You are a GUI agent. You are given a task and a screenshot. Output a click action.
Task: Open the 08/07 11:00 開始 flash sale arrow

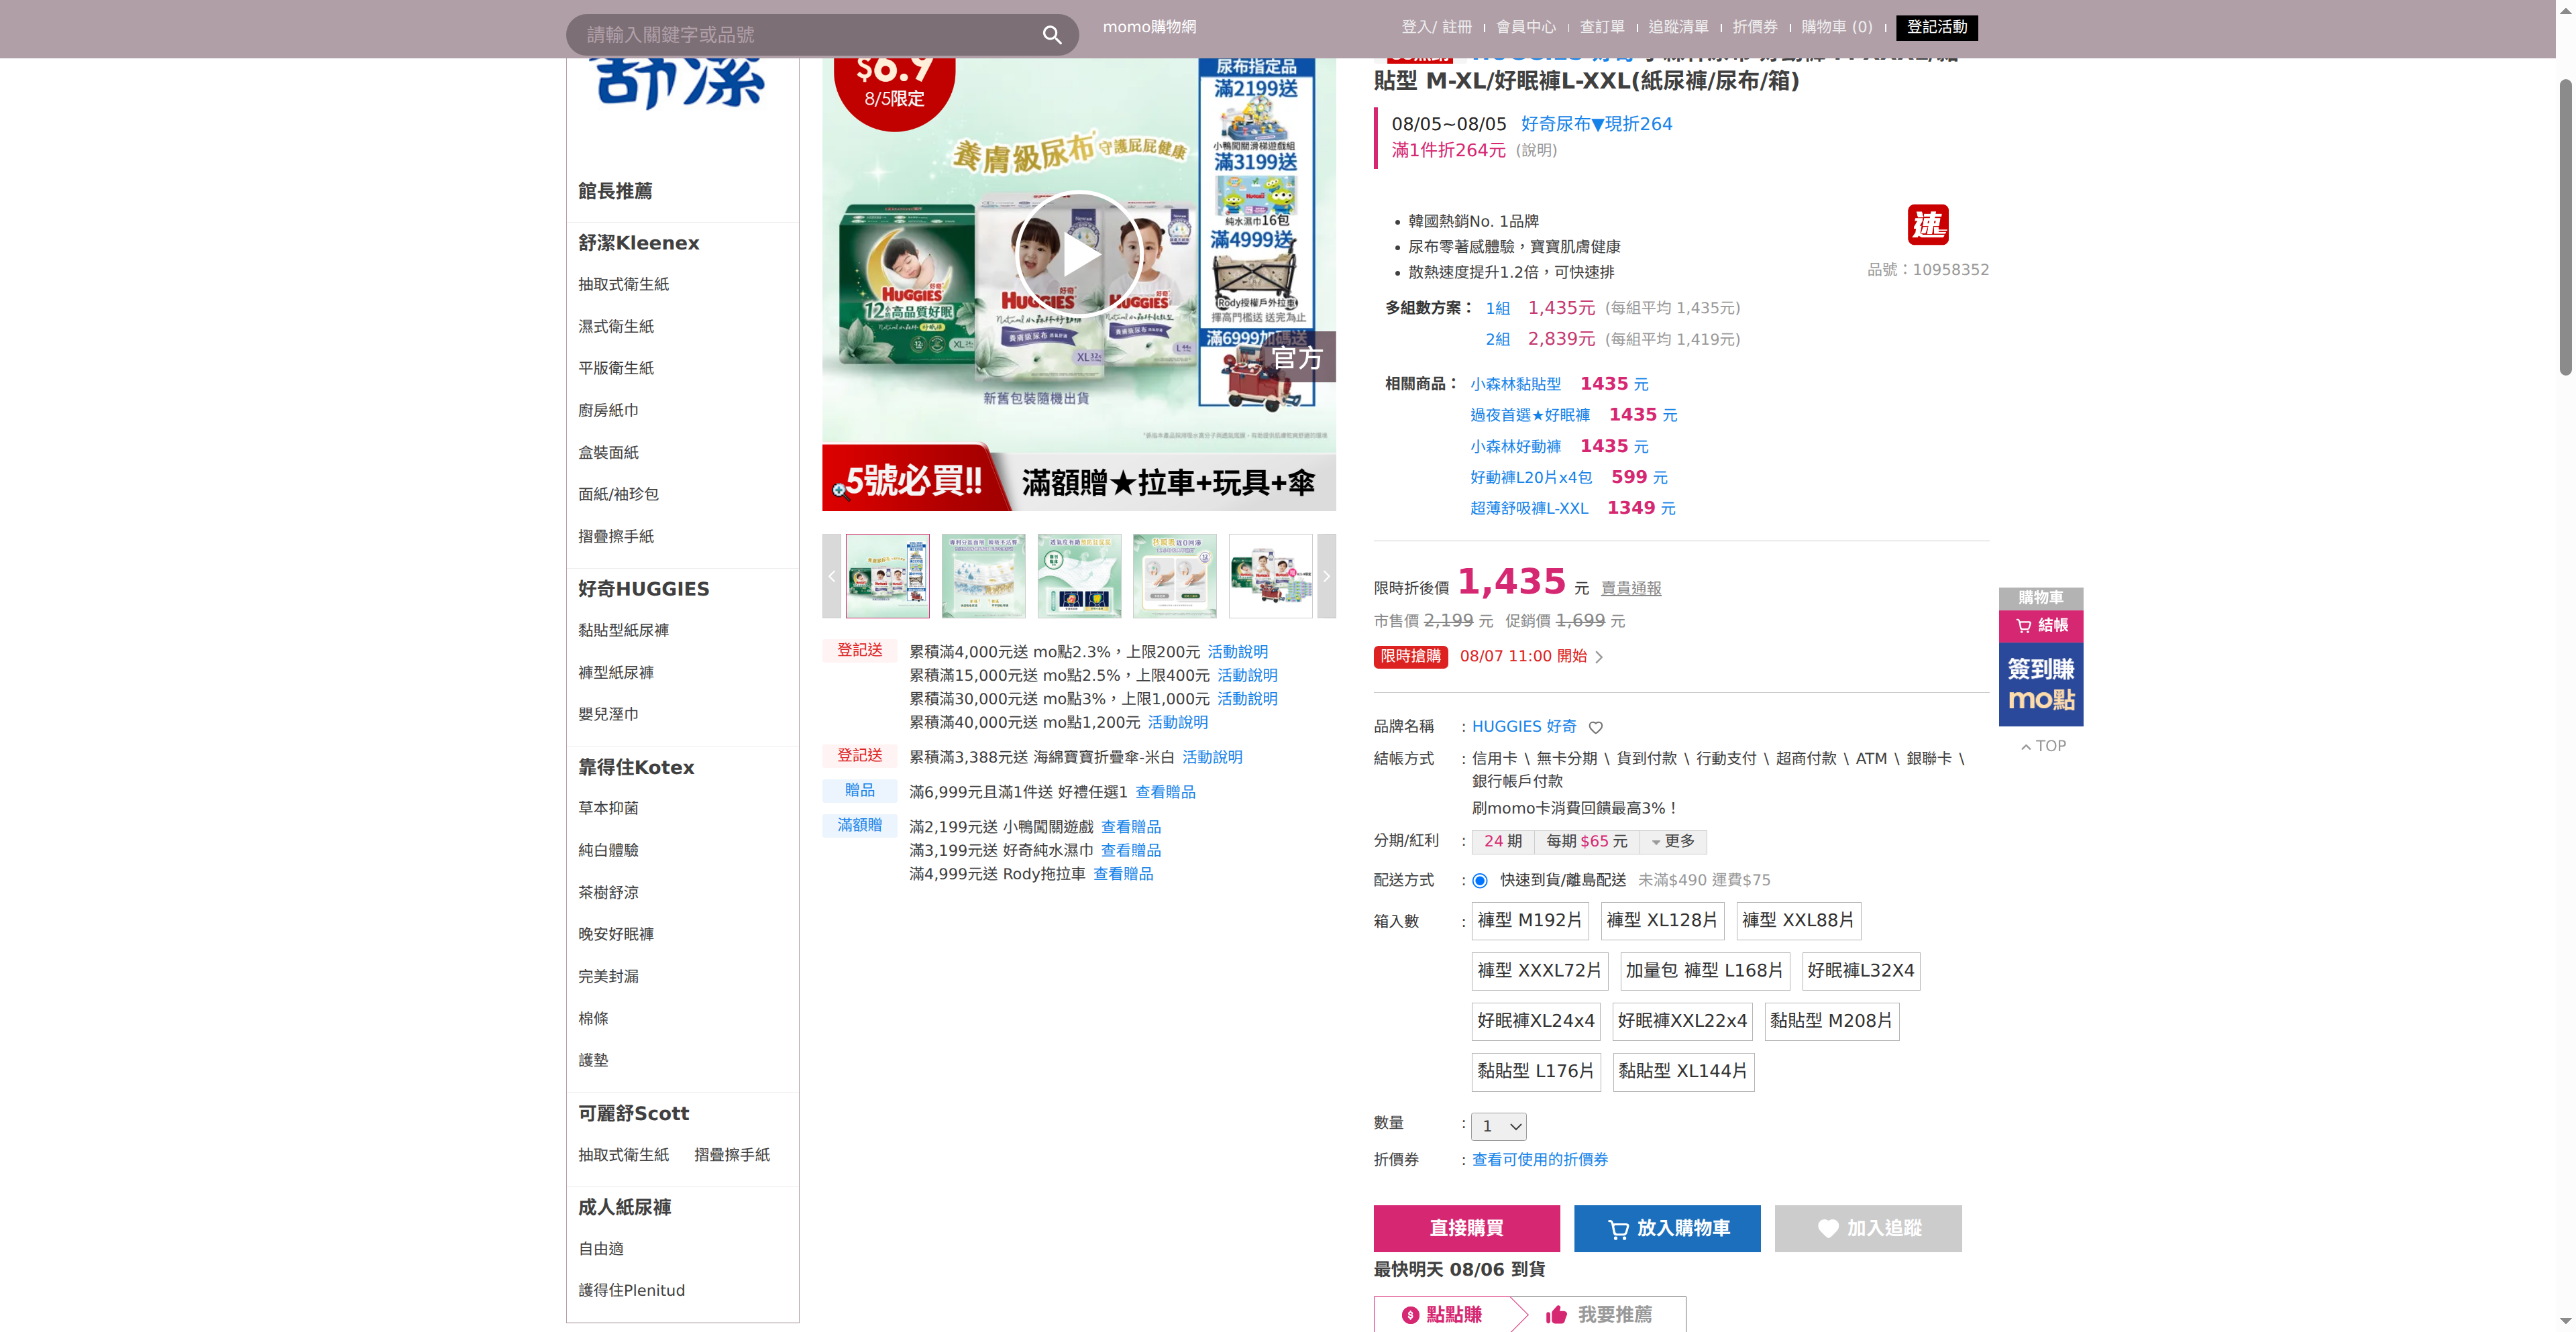(1599, 657)
